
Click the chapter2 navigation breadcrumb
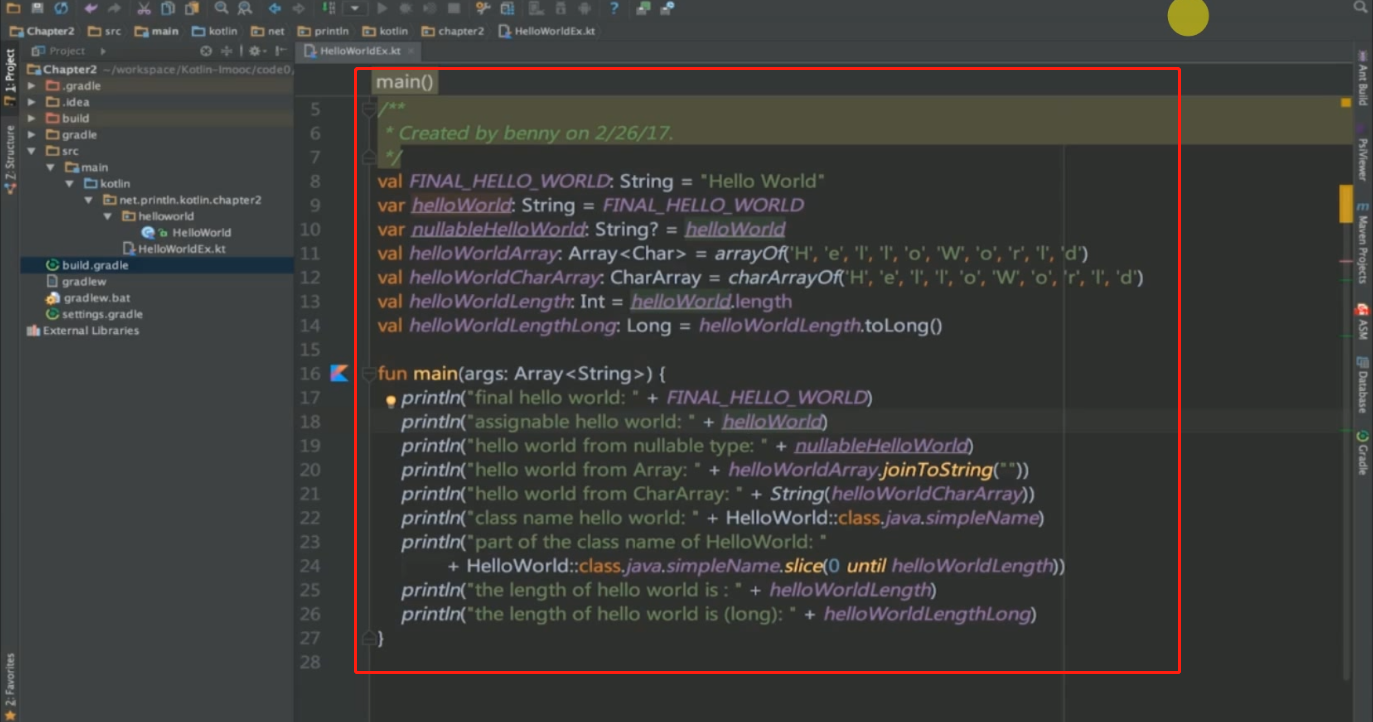click(452, 31)
